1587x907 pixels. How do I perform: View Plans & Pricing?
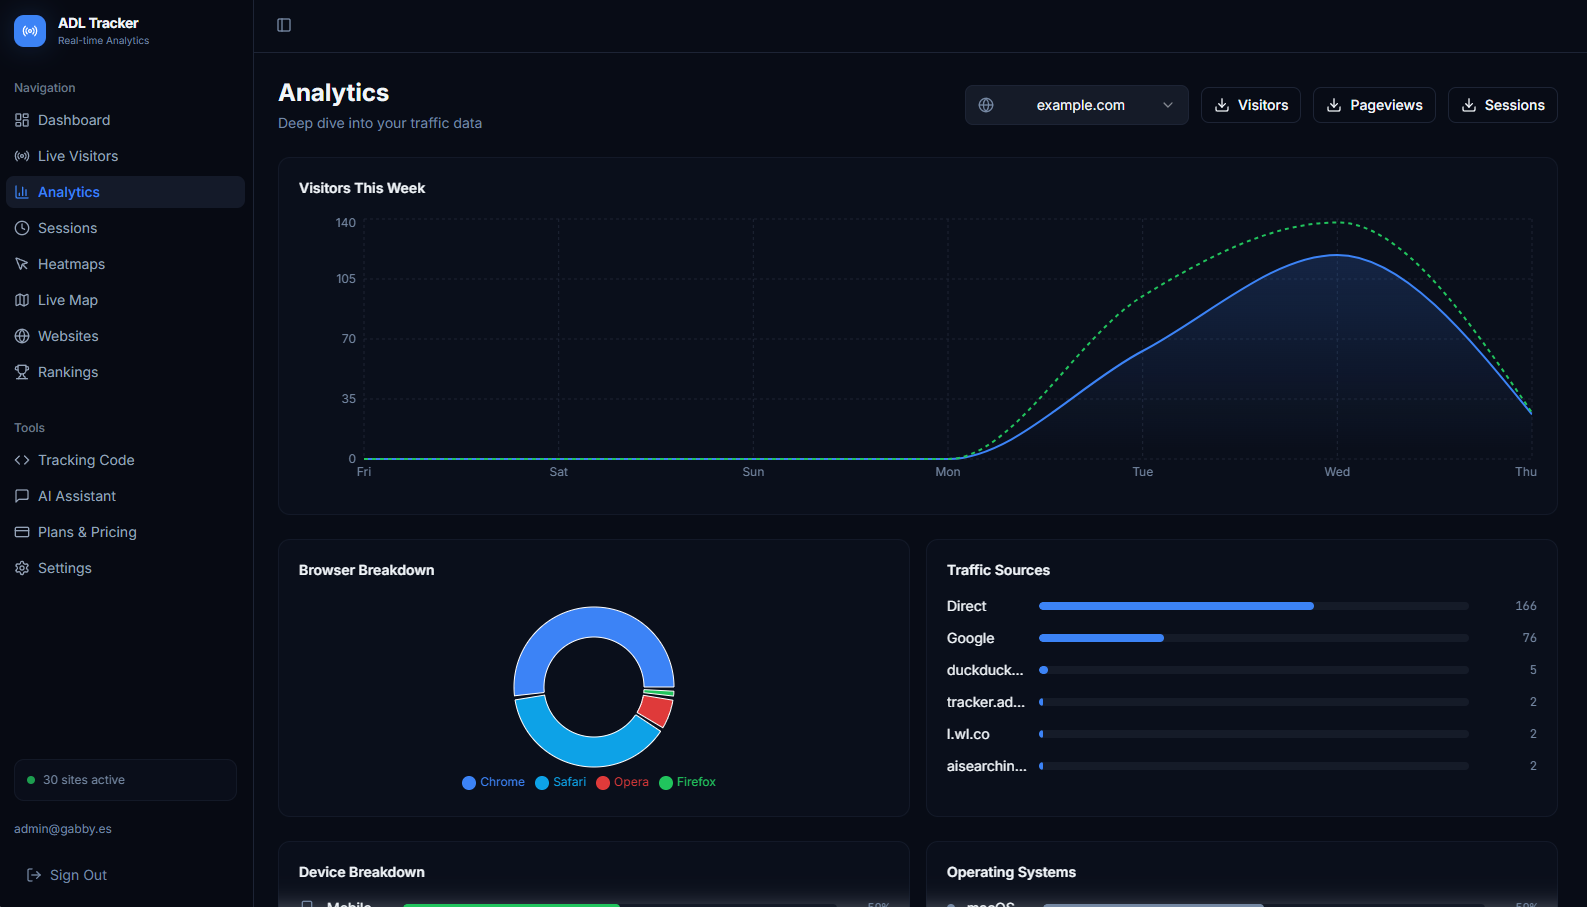tap(125, 532)
